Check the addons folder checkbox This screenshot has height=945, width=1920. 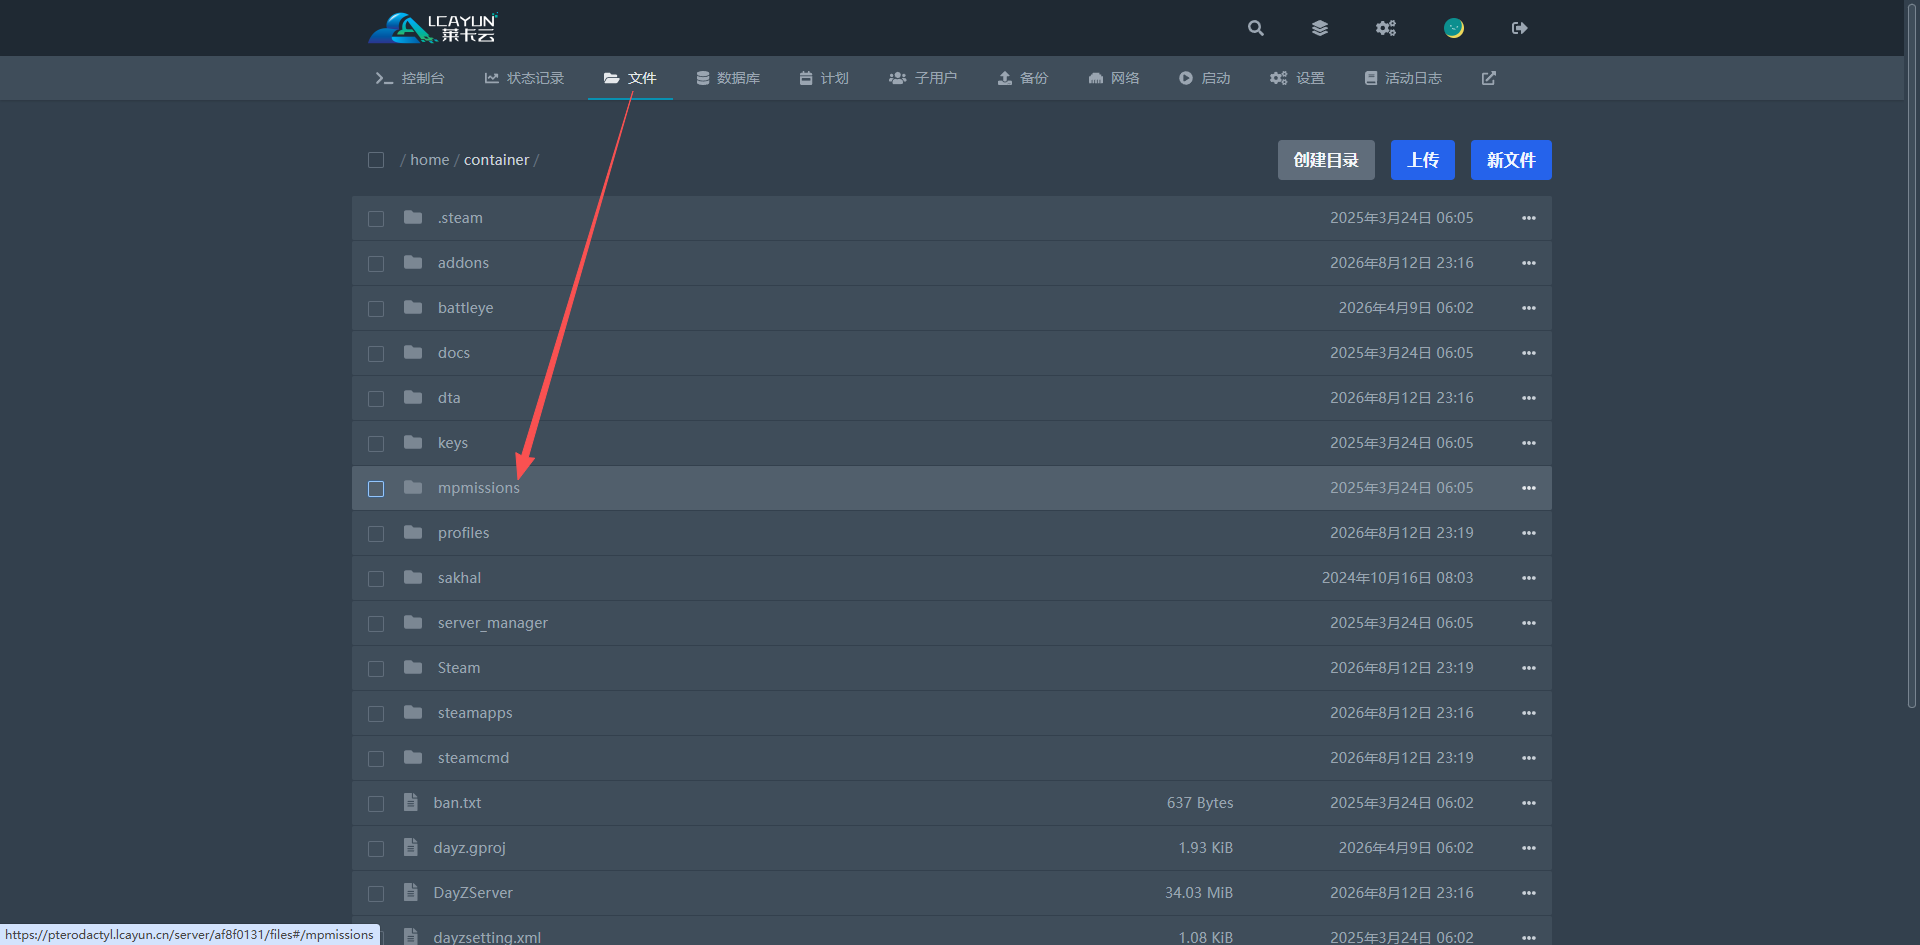[376, 264]
